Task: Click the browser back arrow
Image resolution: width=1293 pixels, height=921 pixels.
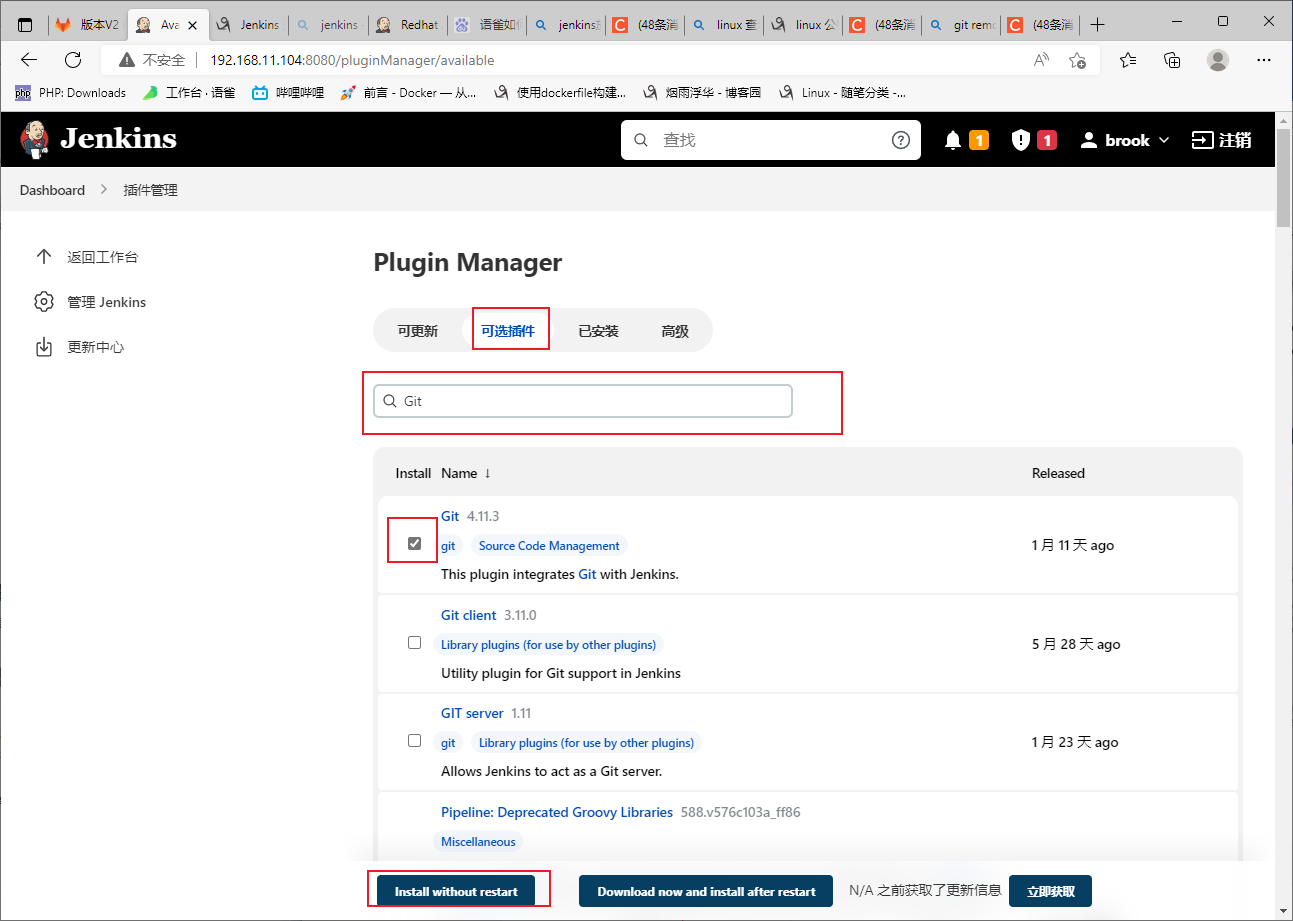Action: [x=29, y=60]
